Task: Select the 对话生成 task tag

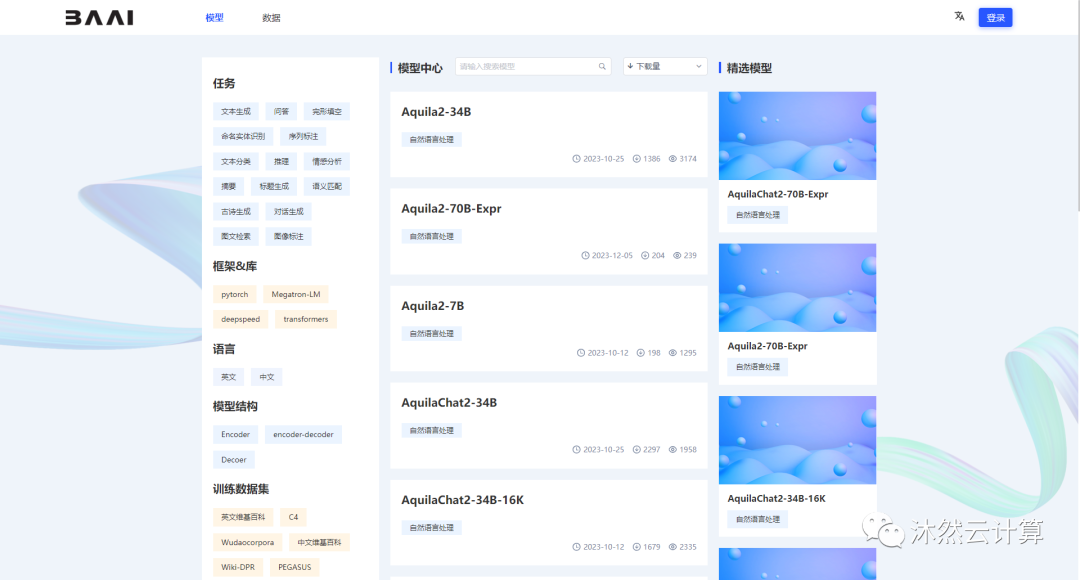Action: (x=289, y=211)
